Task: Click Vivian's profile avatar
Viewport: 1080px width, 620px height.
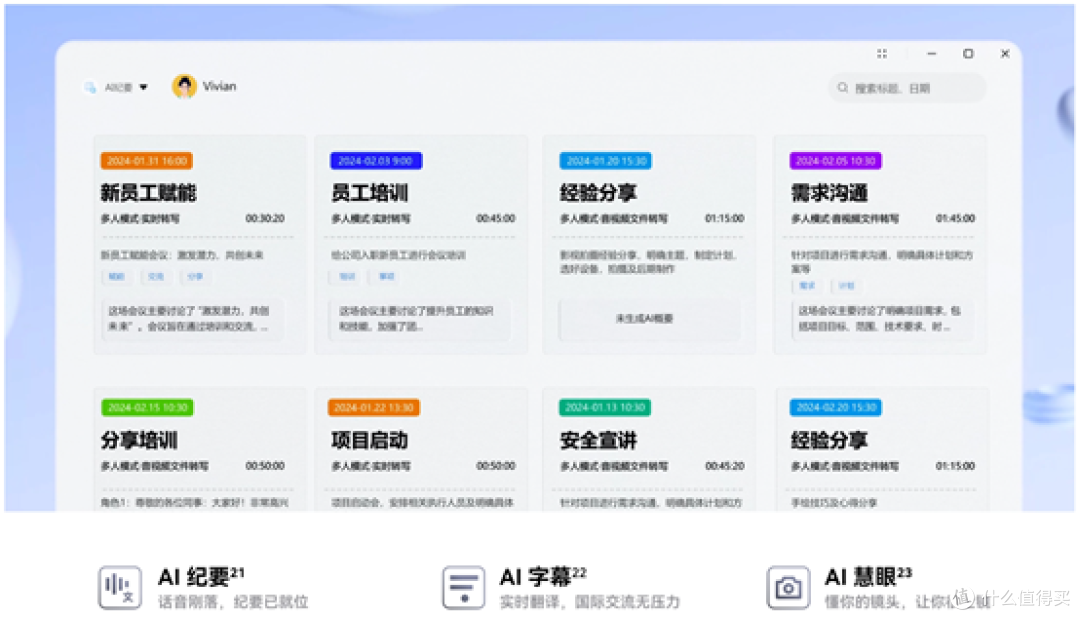Action: pos(184,86)
